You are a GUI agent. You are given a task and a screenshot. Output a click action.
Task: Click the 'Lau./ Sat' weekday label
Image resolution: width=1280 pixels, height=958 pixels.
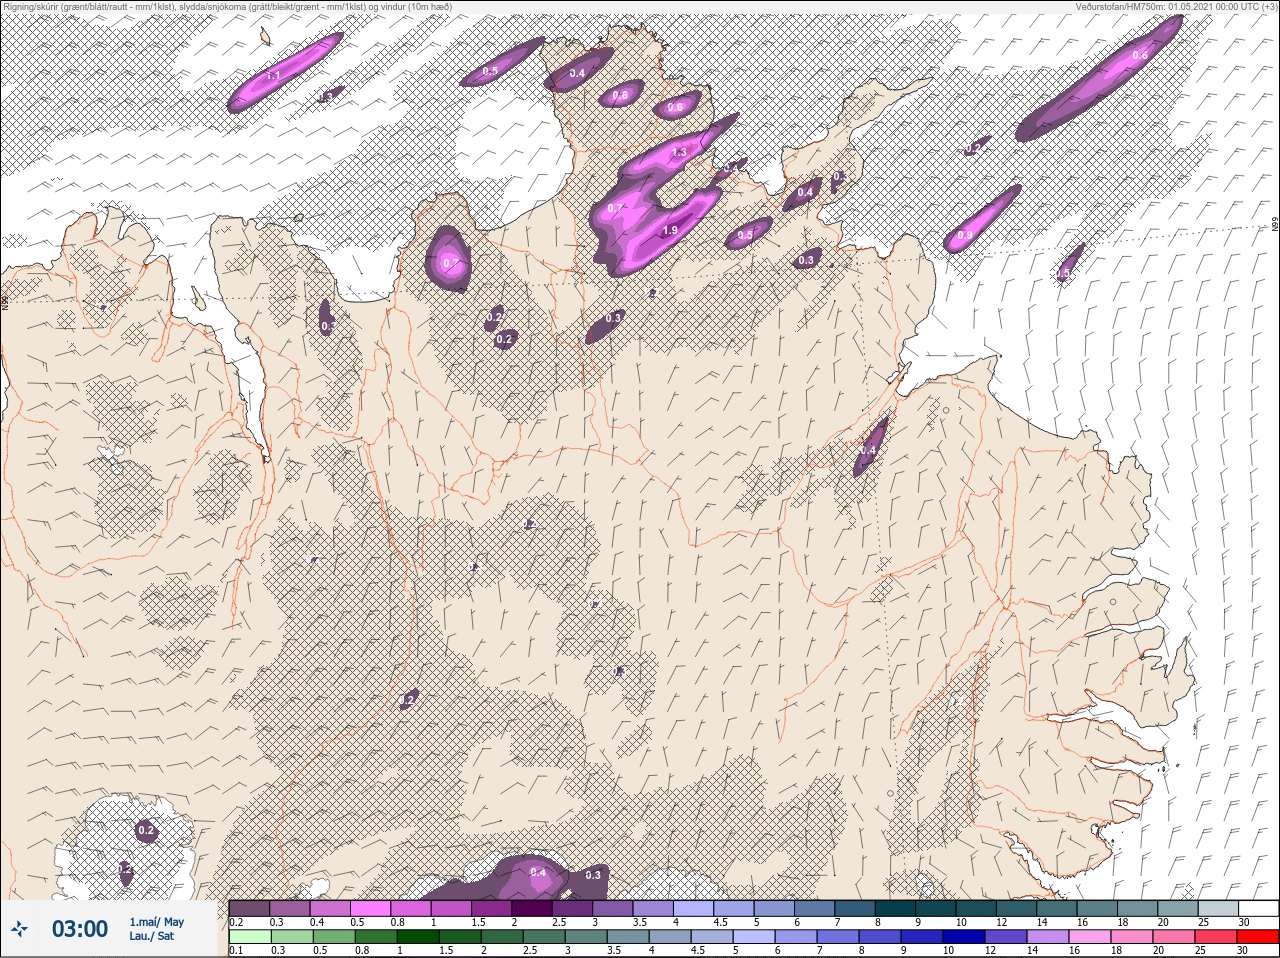click(x=151, y=936)
